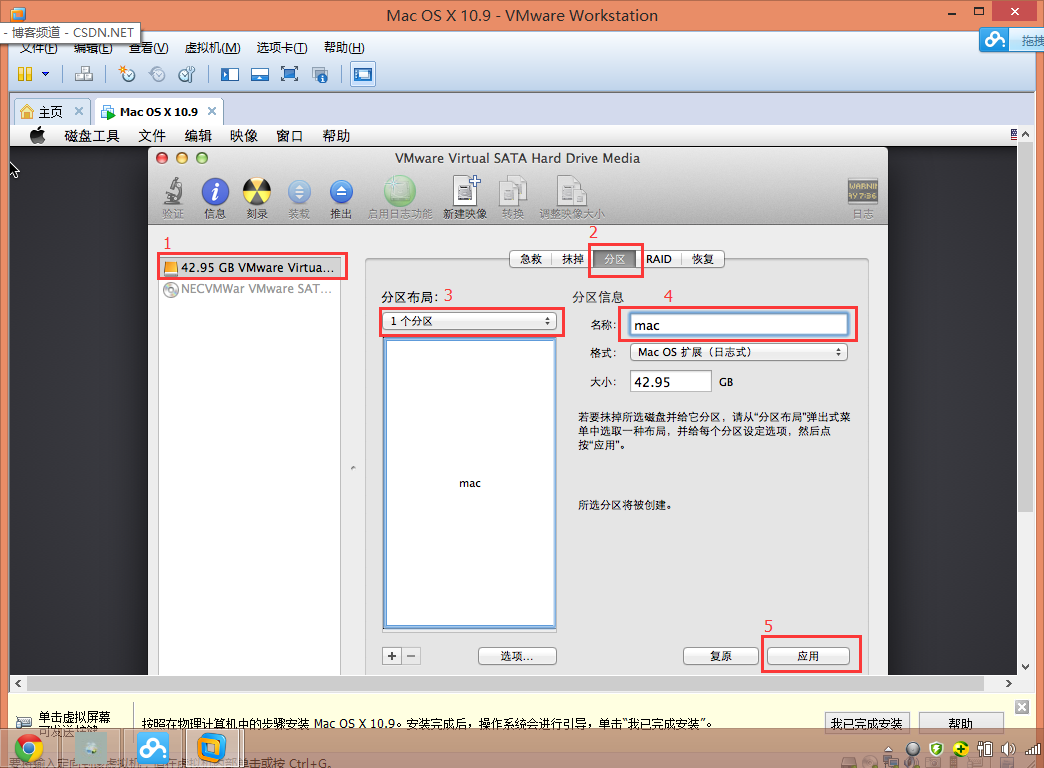The height and width of the screenshot is (768, 1044).
Task: Click the Burn radiation icon
Action: (257, 192)
